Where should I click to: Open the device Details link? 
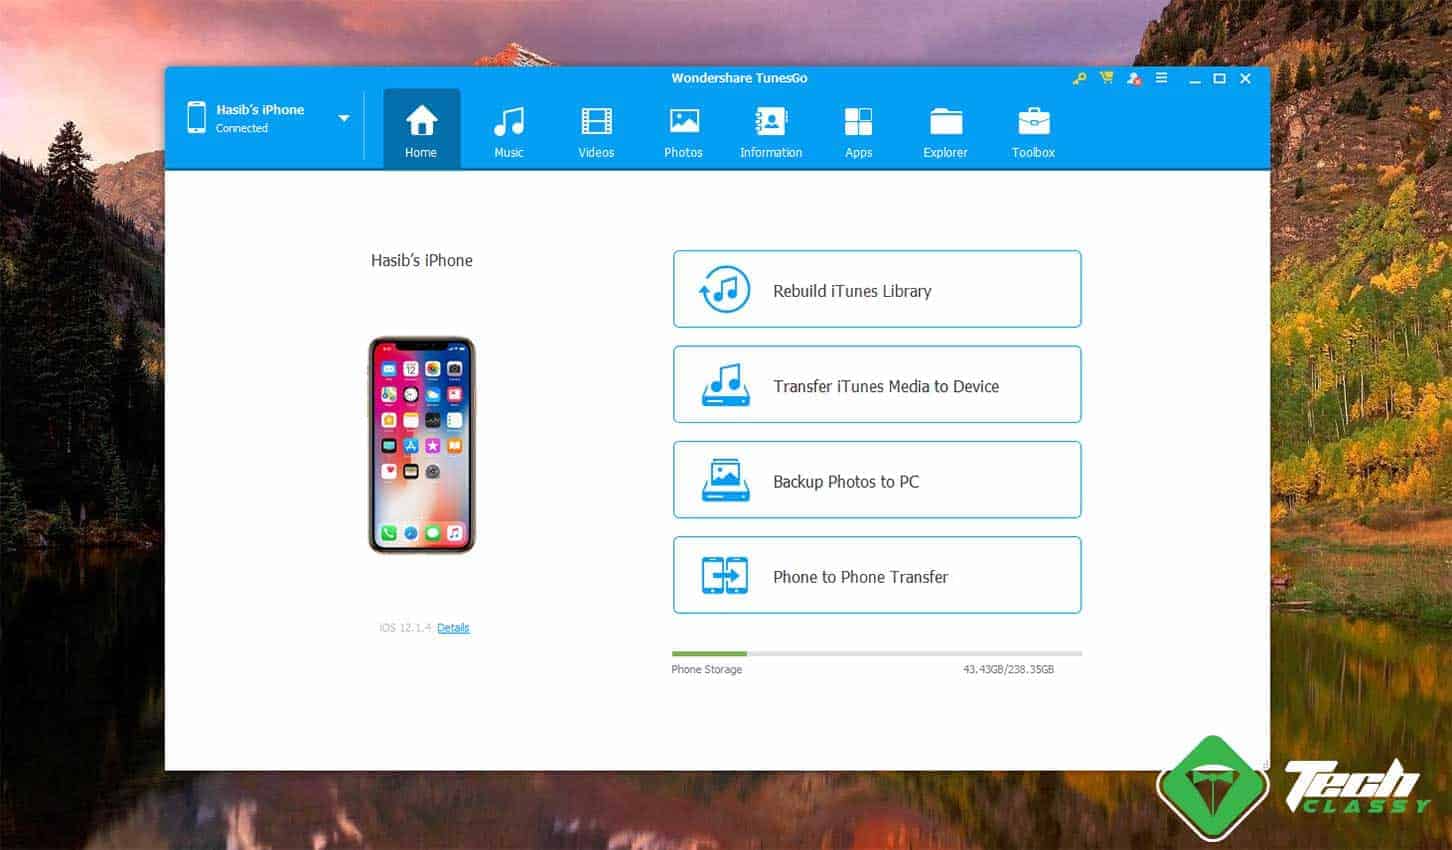point(453,628)
